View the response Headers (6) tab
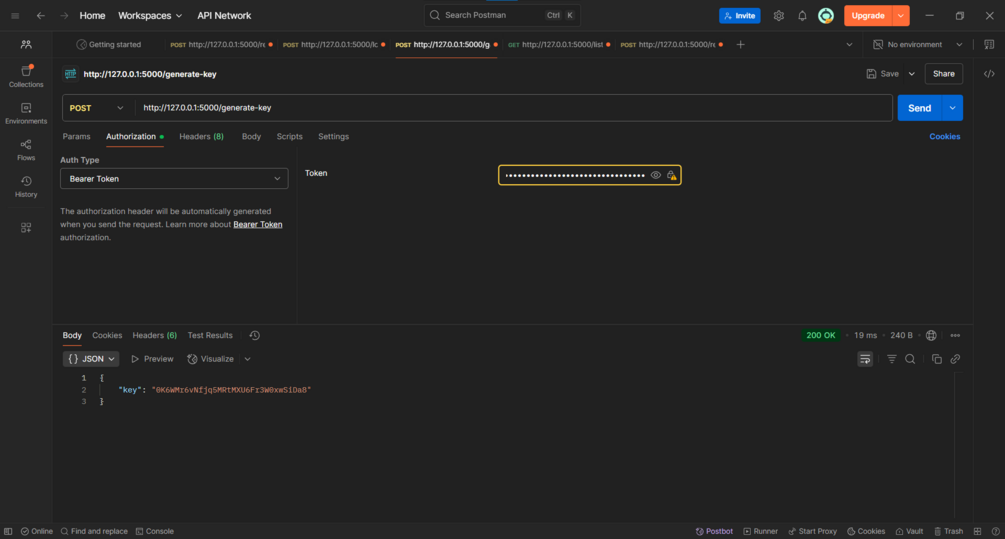1005x539 pixels. (x=154, y=335)
